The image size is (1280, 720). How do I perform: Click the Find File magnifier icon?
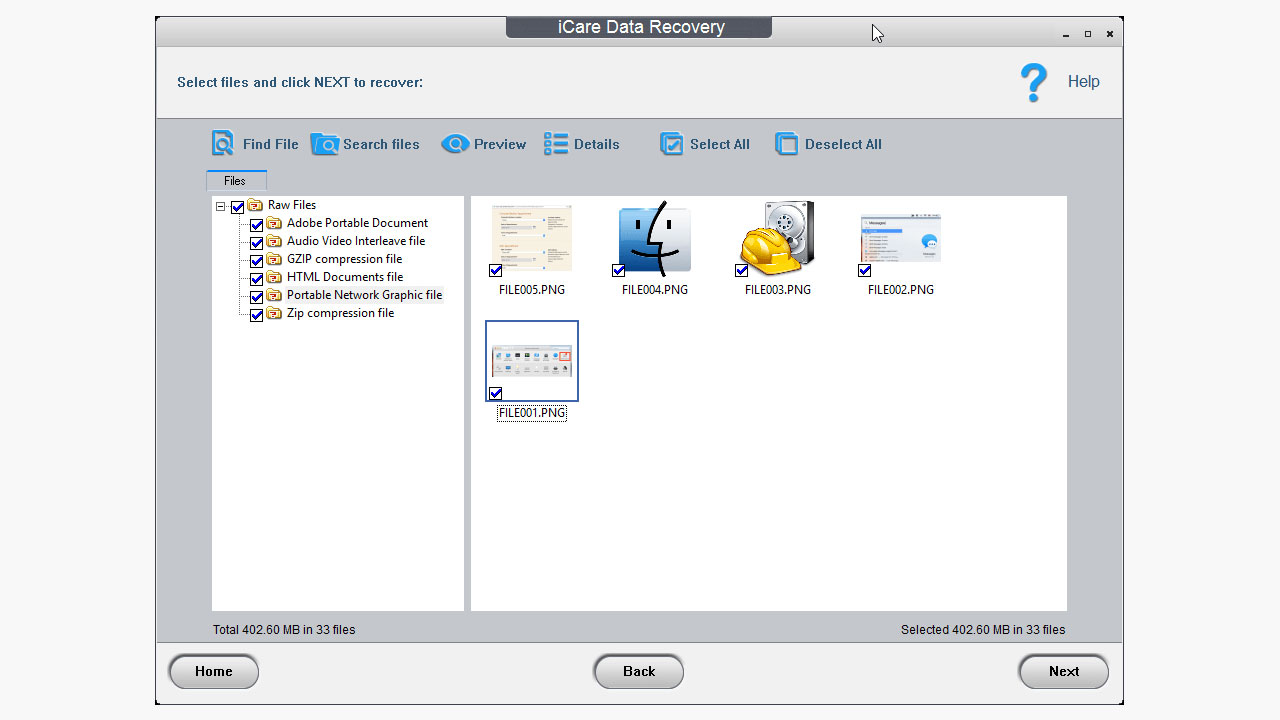click(x=223, y=143)
